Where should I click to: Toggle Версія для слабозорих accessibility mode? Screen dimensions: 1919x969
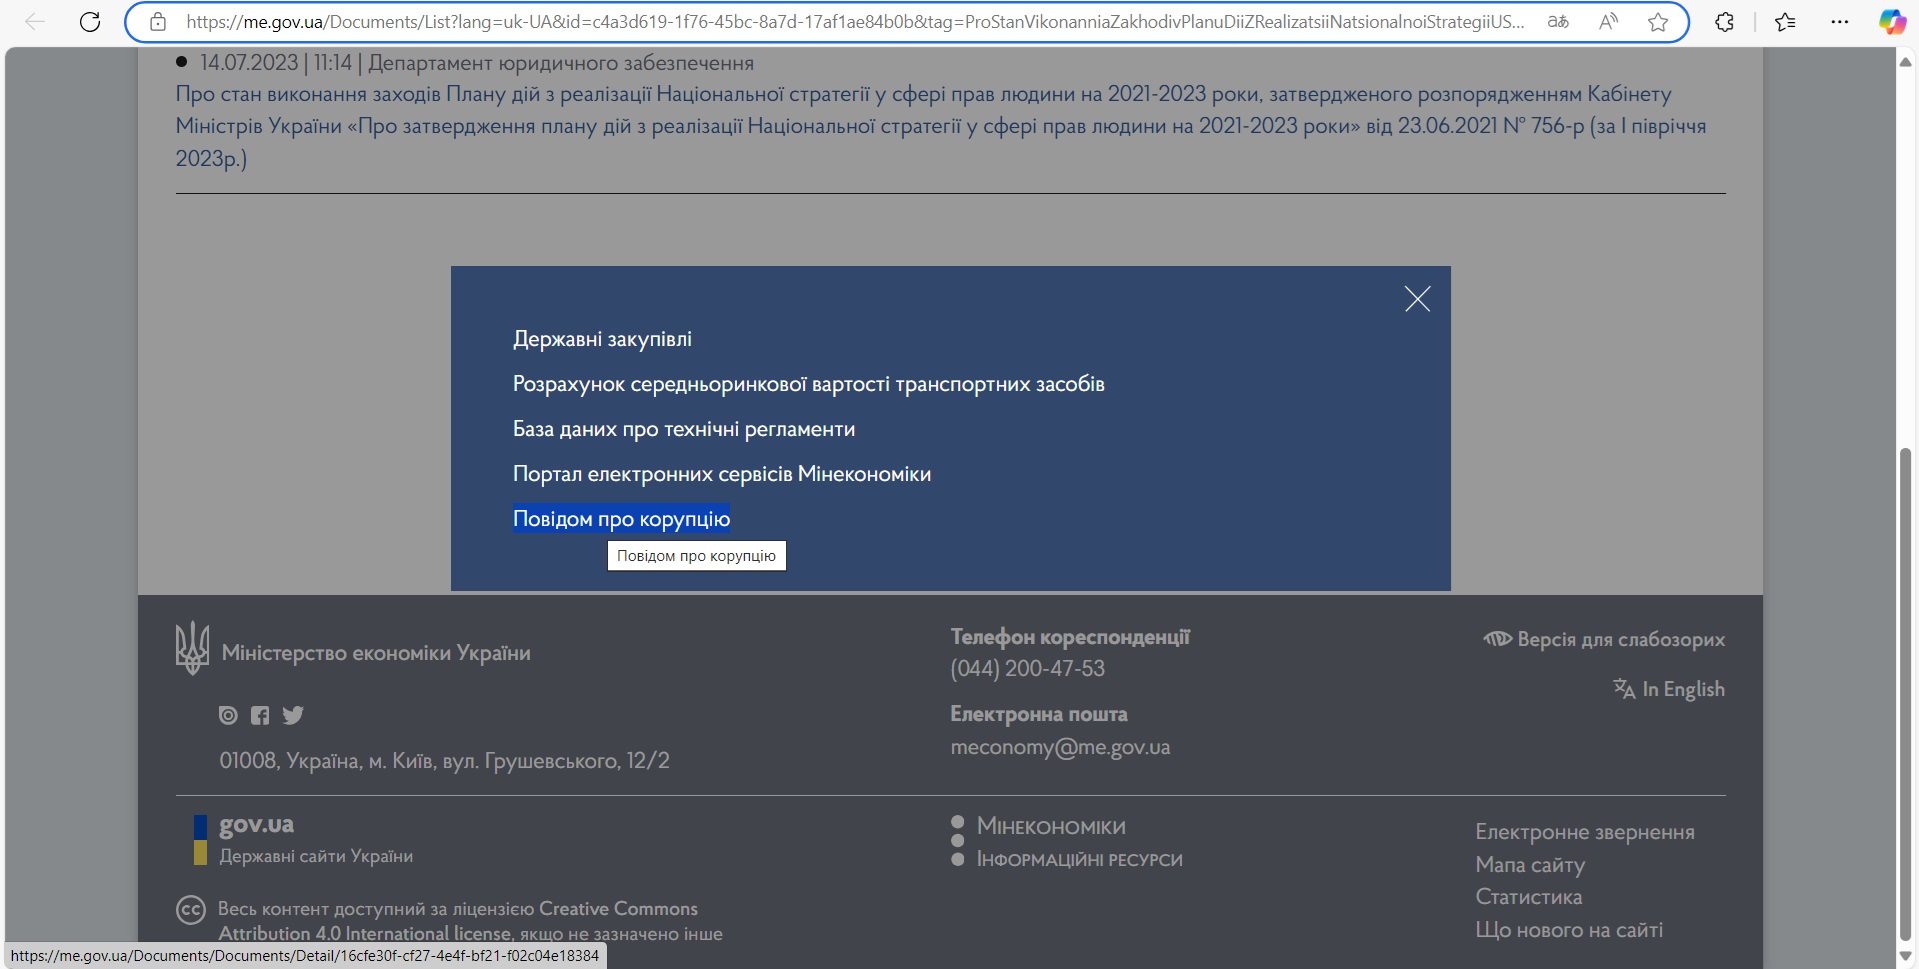tap(1605, 640)
